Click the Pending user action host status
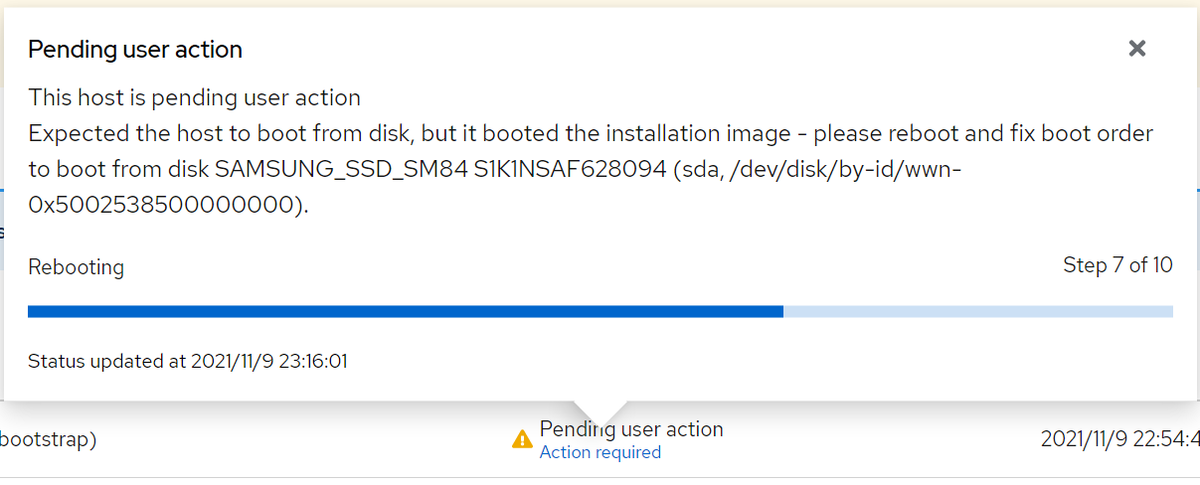Viewport: 1200px width, 485px height. [x=631, y=429]
